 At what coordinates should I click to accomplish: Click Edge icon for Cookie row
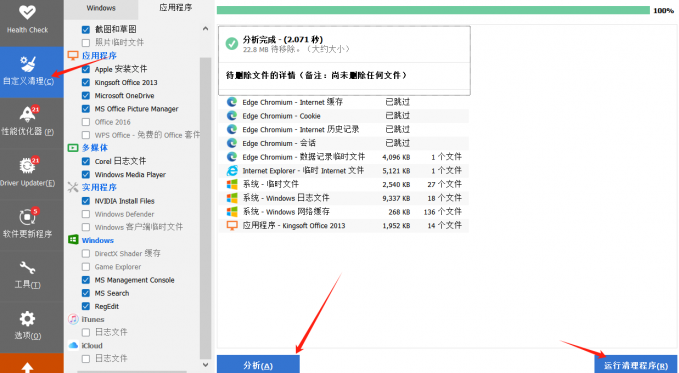coord(232,116)
